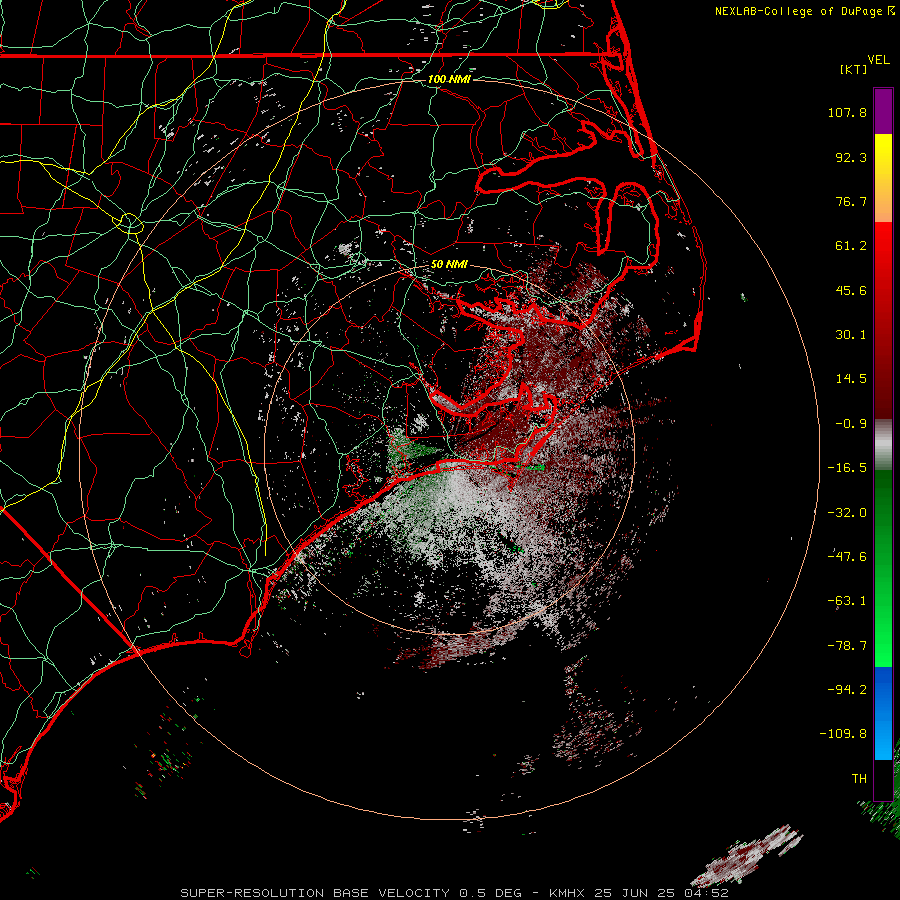
Task: Select the 92.3 scale value
Action: coord(851,157)
